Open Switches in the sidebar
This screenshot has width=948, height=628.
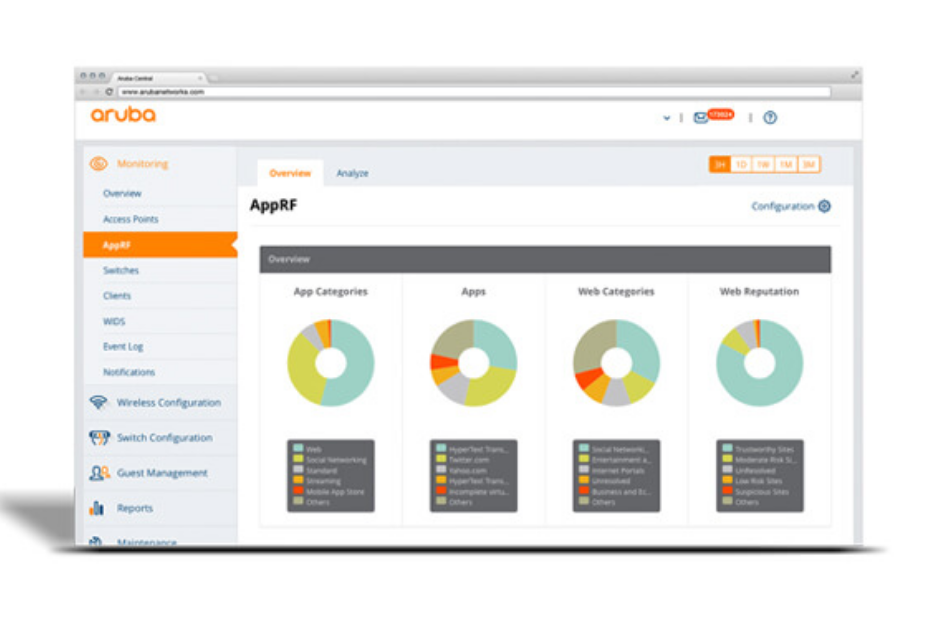[x=121, y=270]
